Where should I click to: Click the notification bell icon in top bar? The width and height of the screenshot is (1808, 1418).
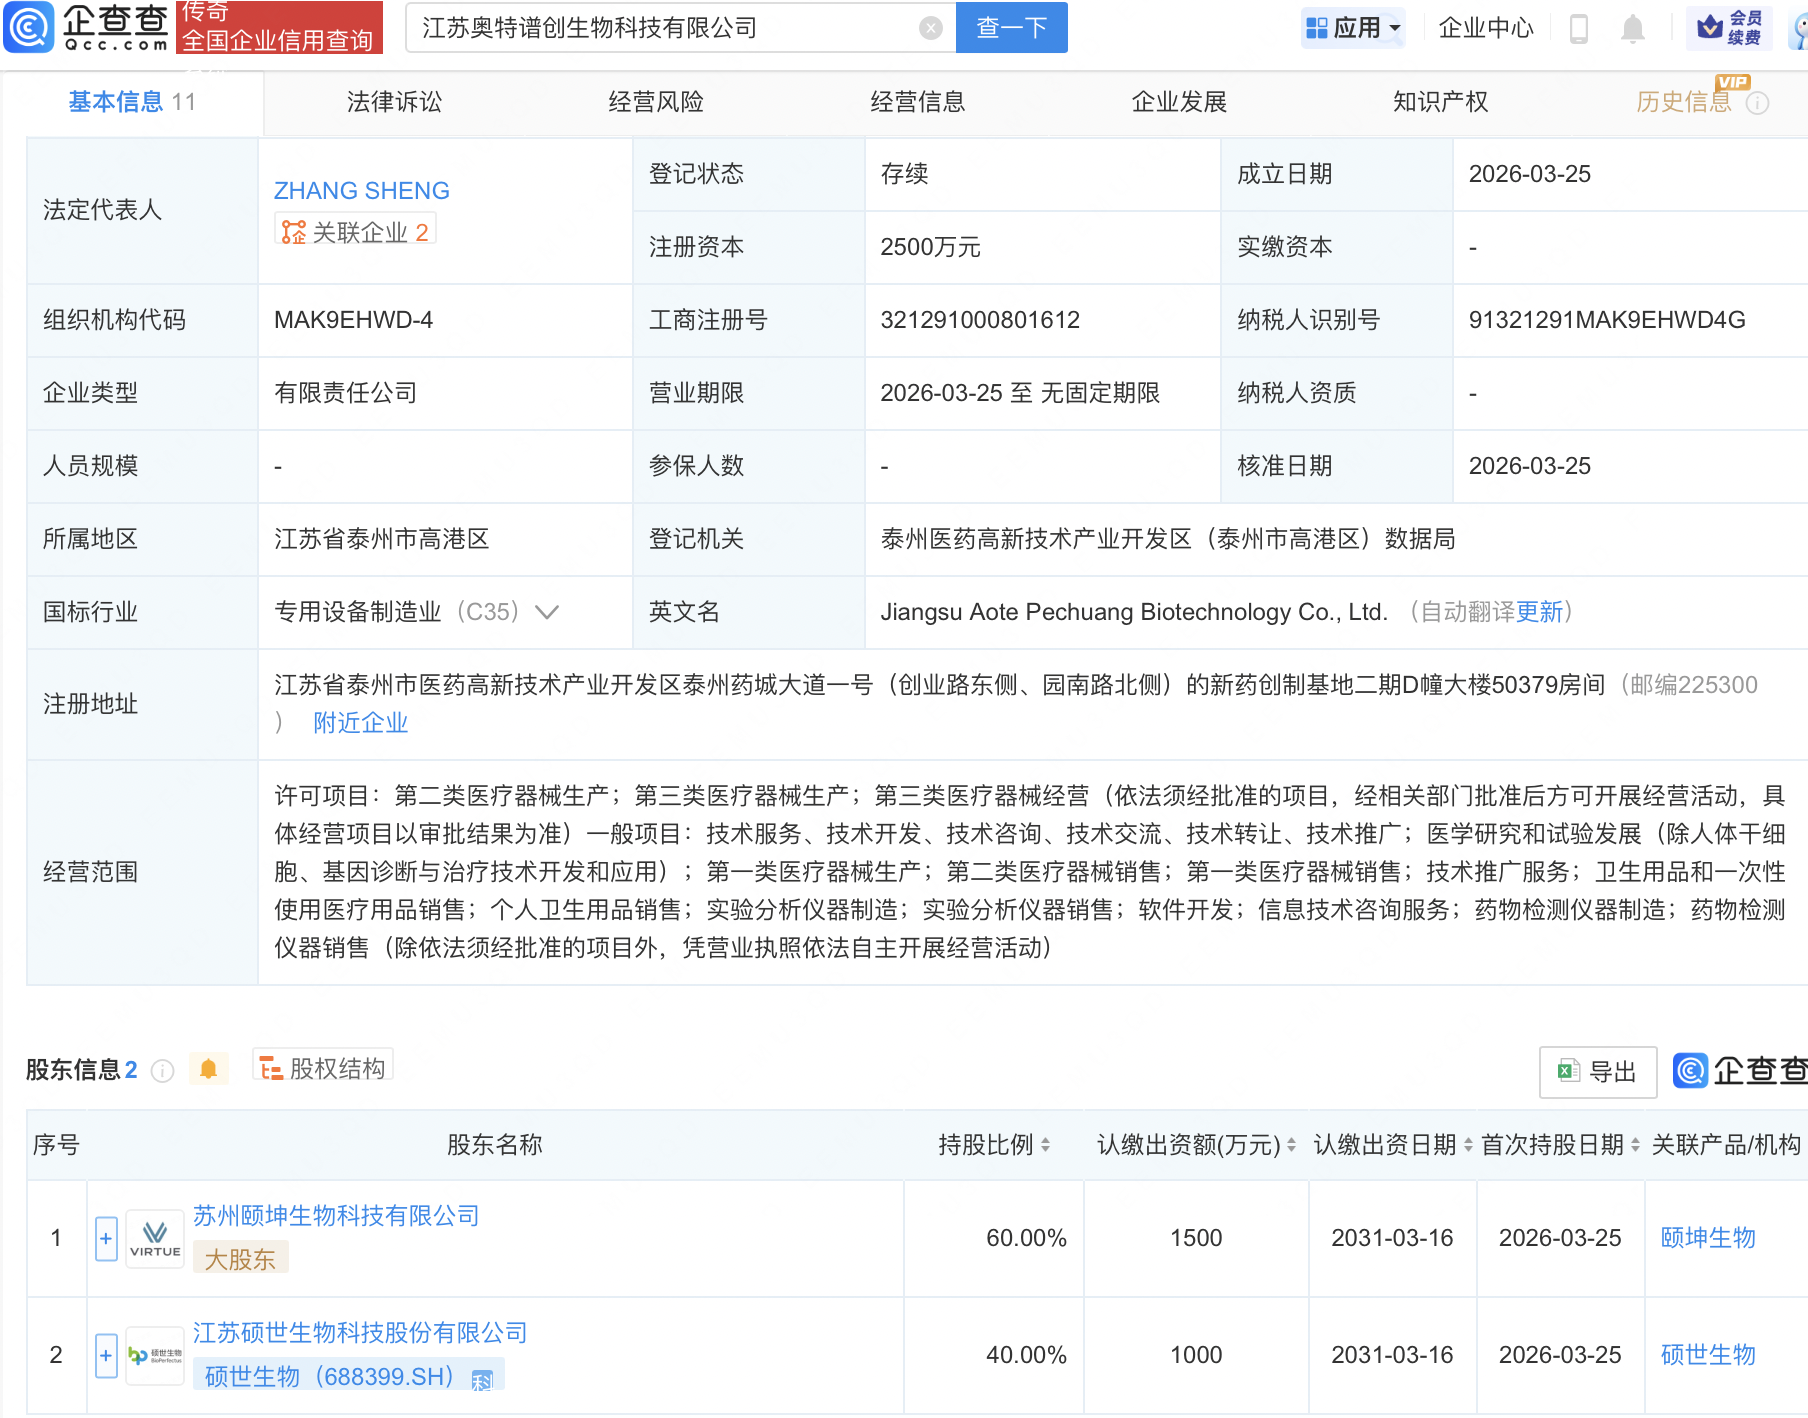tap(1634, 28)
